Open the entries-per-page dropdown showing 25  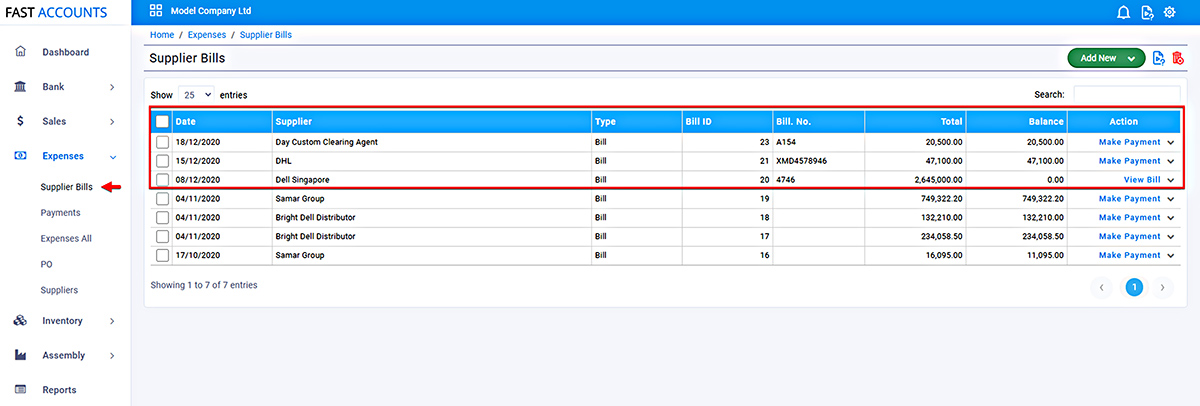[x=197, y=94]
